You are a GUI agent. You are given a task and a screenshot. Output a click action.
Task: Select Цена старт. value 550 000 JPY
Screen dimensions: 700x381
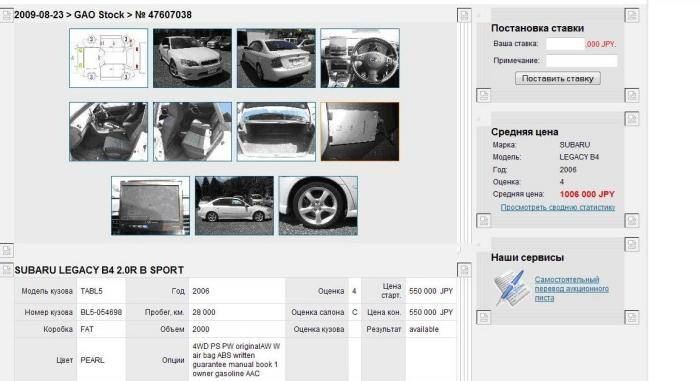coord(431,291)
